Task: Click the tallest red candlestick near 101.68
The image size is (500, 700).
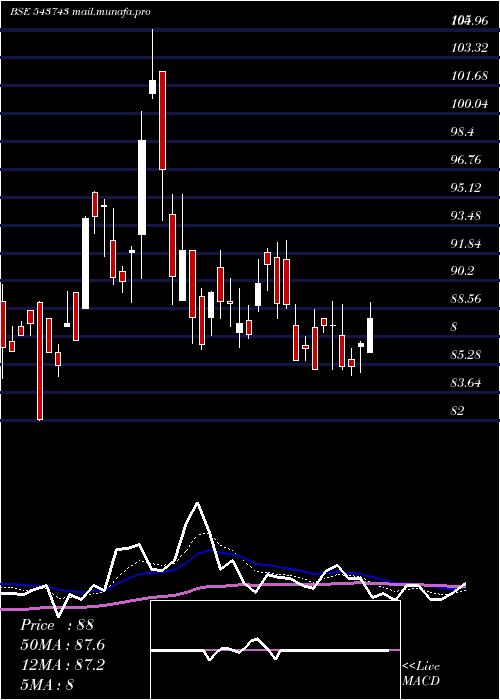Action: point(162,120)
